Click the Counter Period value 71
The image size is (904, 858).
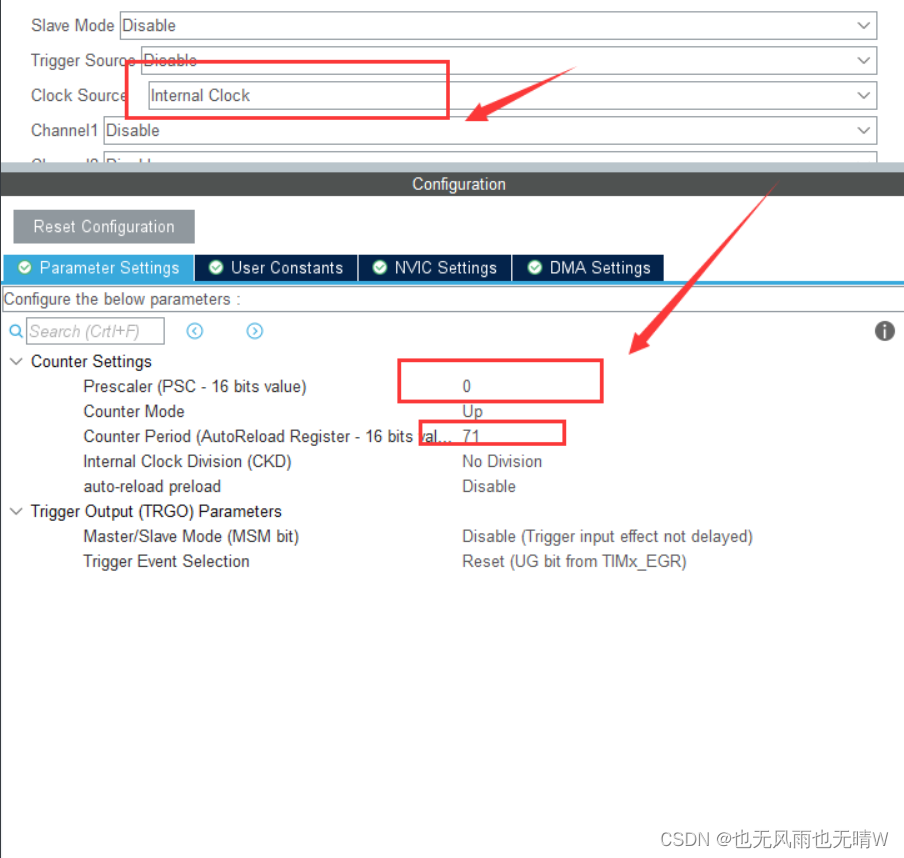[470, 436]
